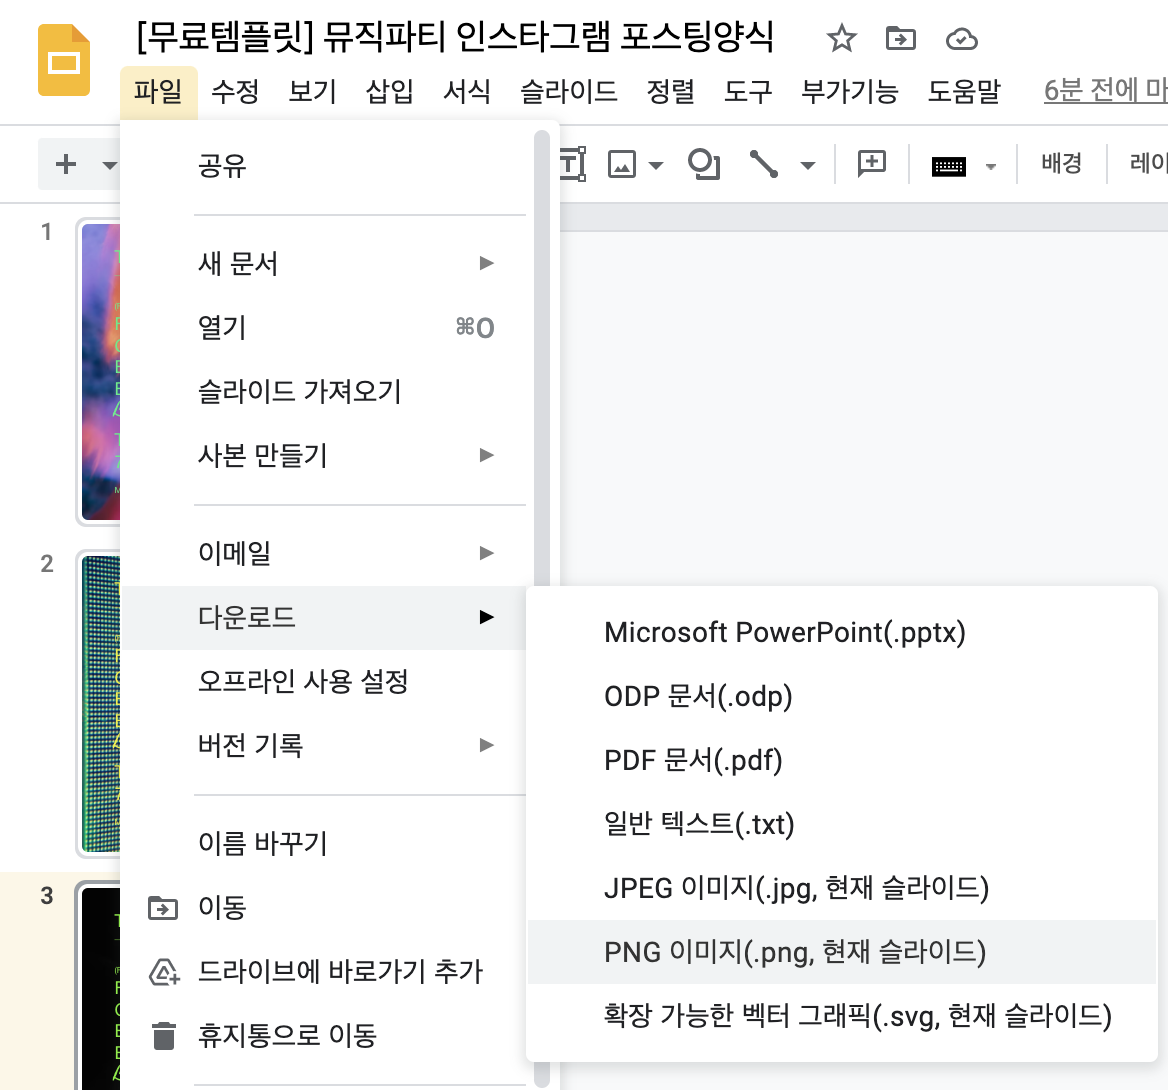The width and height of the screenshot is (1168, 1090).
Task: Add a new slide with plus button
Action: click(66, 164)
